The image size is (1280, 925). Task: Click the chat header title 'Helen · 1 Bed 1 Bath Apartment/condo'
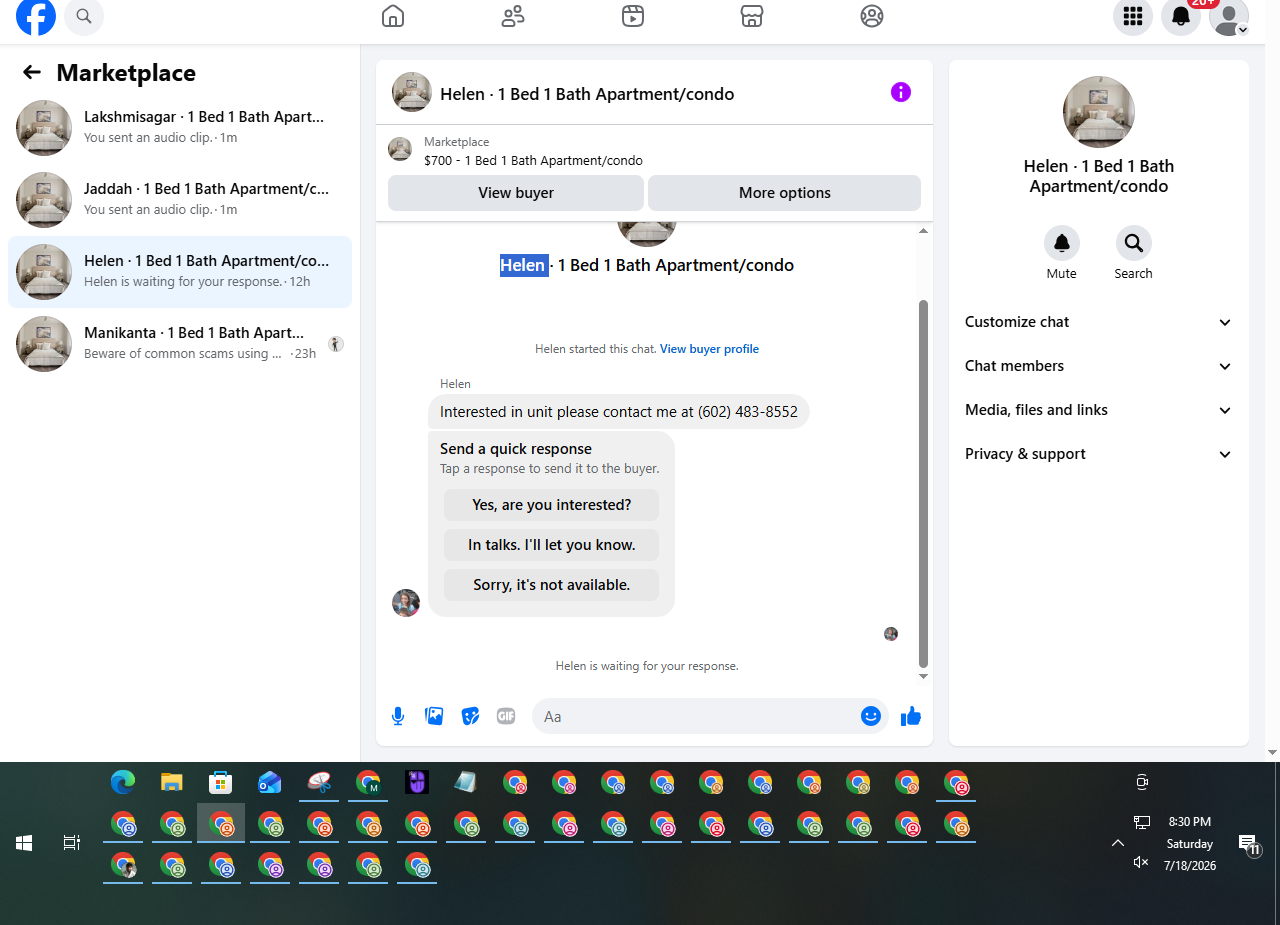click(587, 94)
